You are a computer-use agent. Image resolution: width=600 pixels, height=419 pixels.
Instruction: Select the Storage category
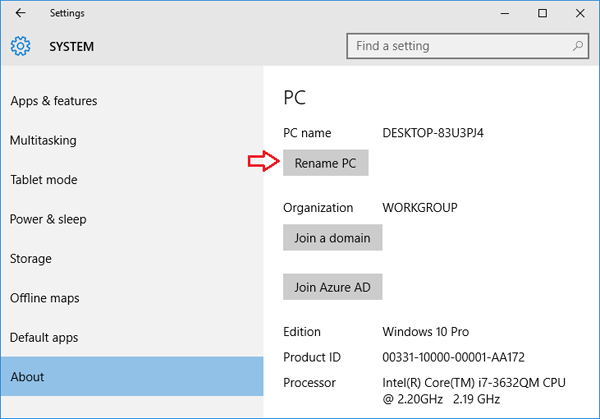click(x=31, y=259)
